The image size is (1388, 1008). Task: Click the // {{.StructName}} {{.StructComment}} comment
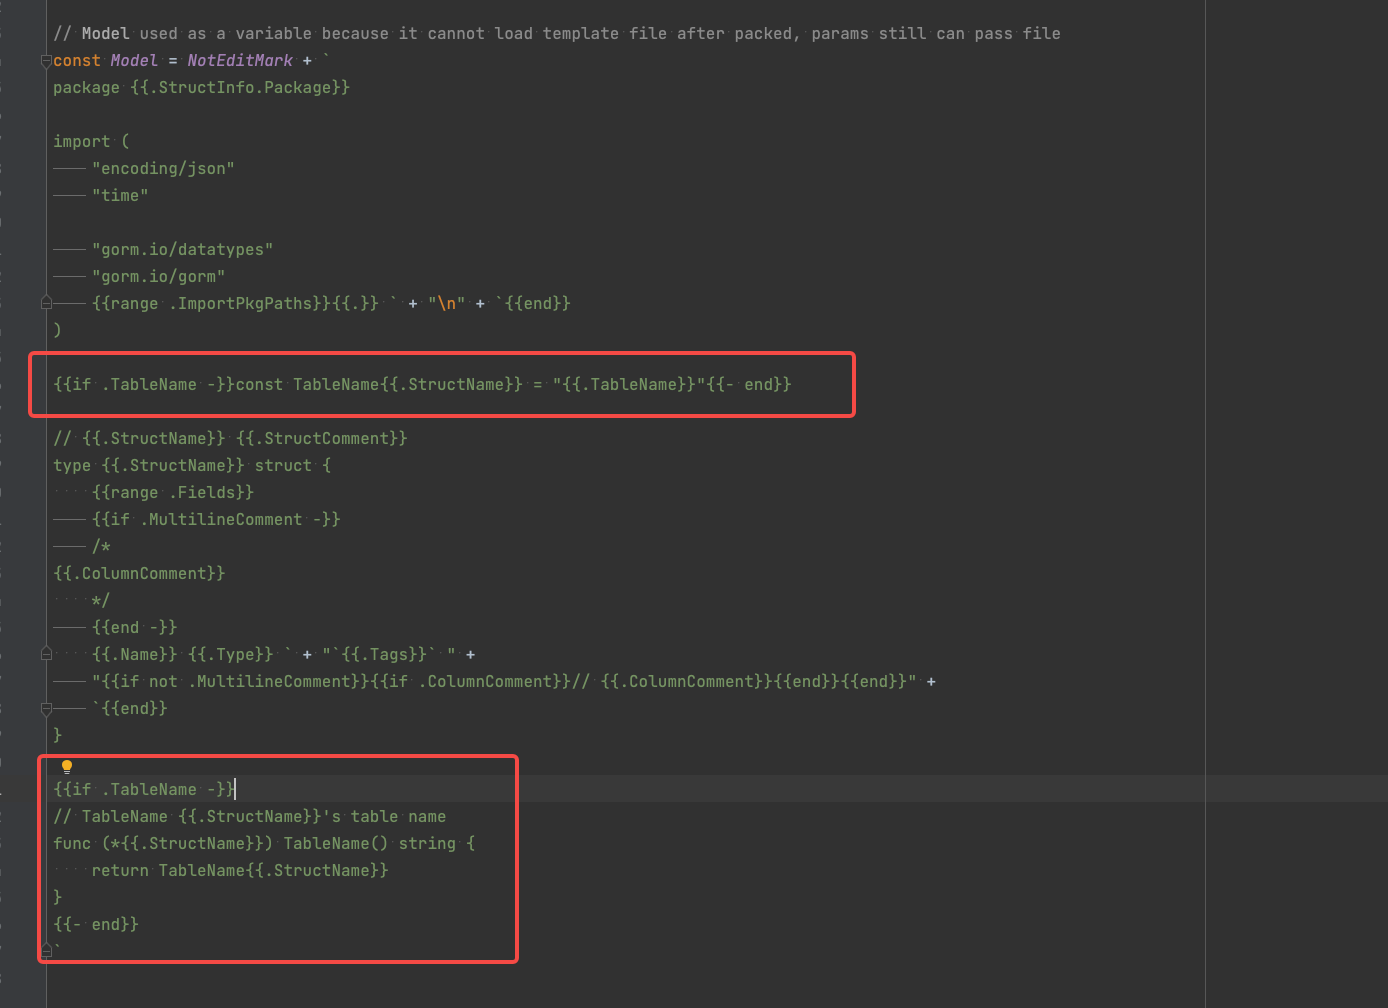tap(230, 439)
